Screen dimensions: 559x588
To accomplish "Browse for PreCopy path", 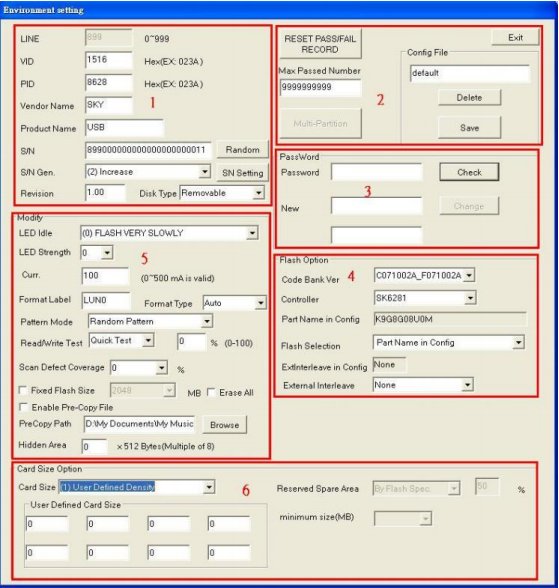I will [x=224, y=425].
